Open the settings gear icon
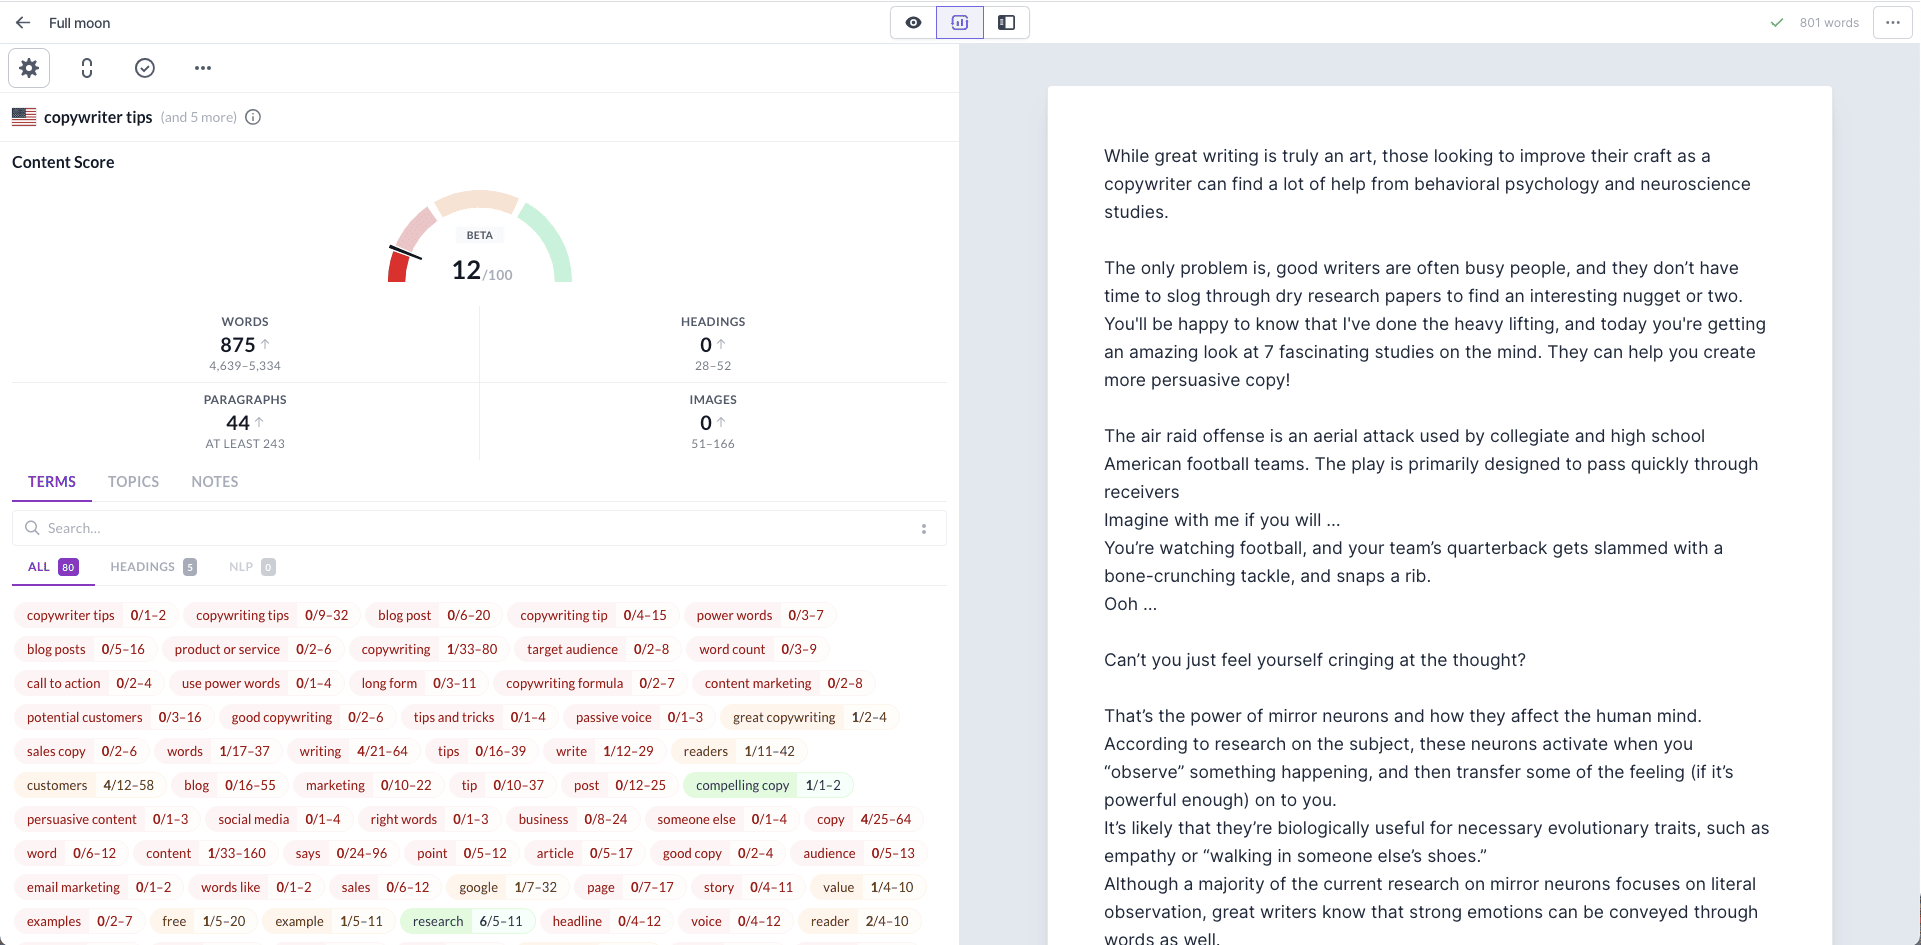 click(x=29, y=68)
